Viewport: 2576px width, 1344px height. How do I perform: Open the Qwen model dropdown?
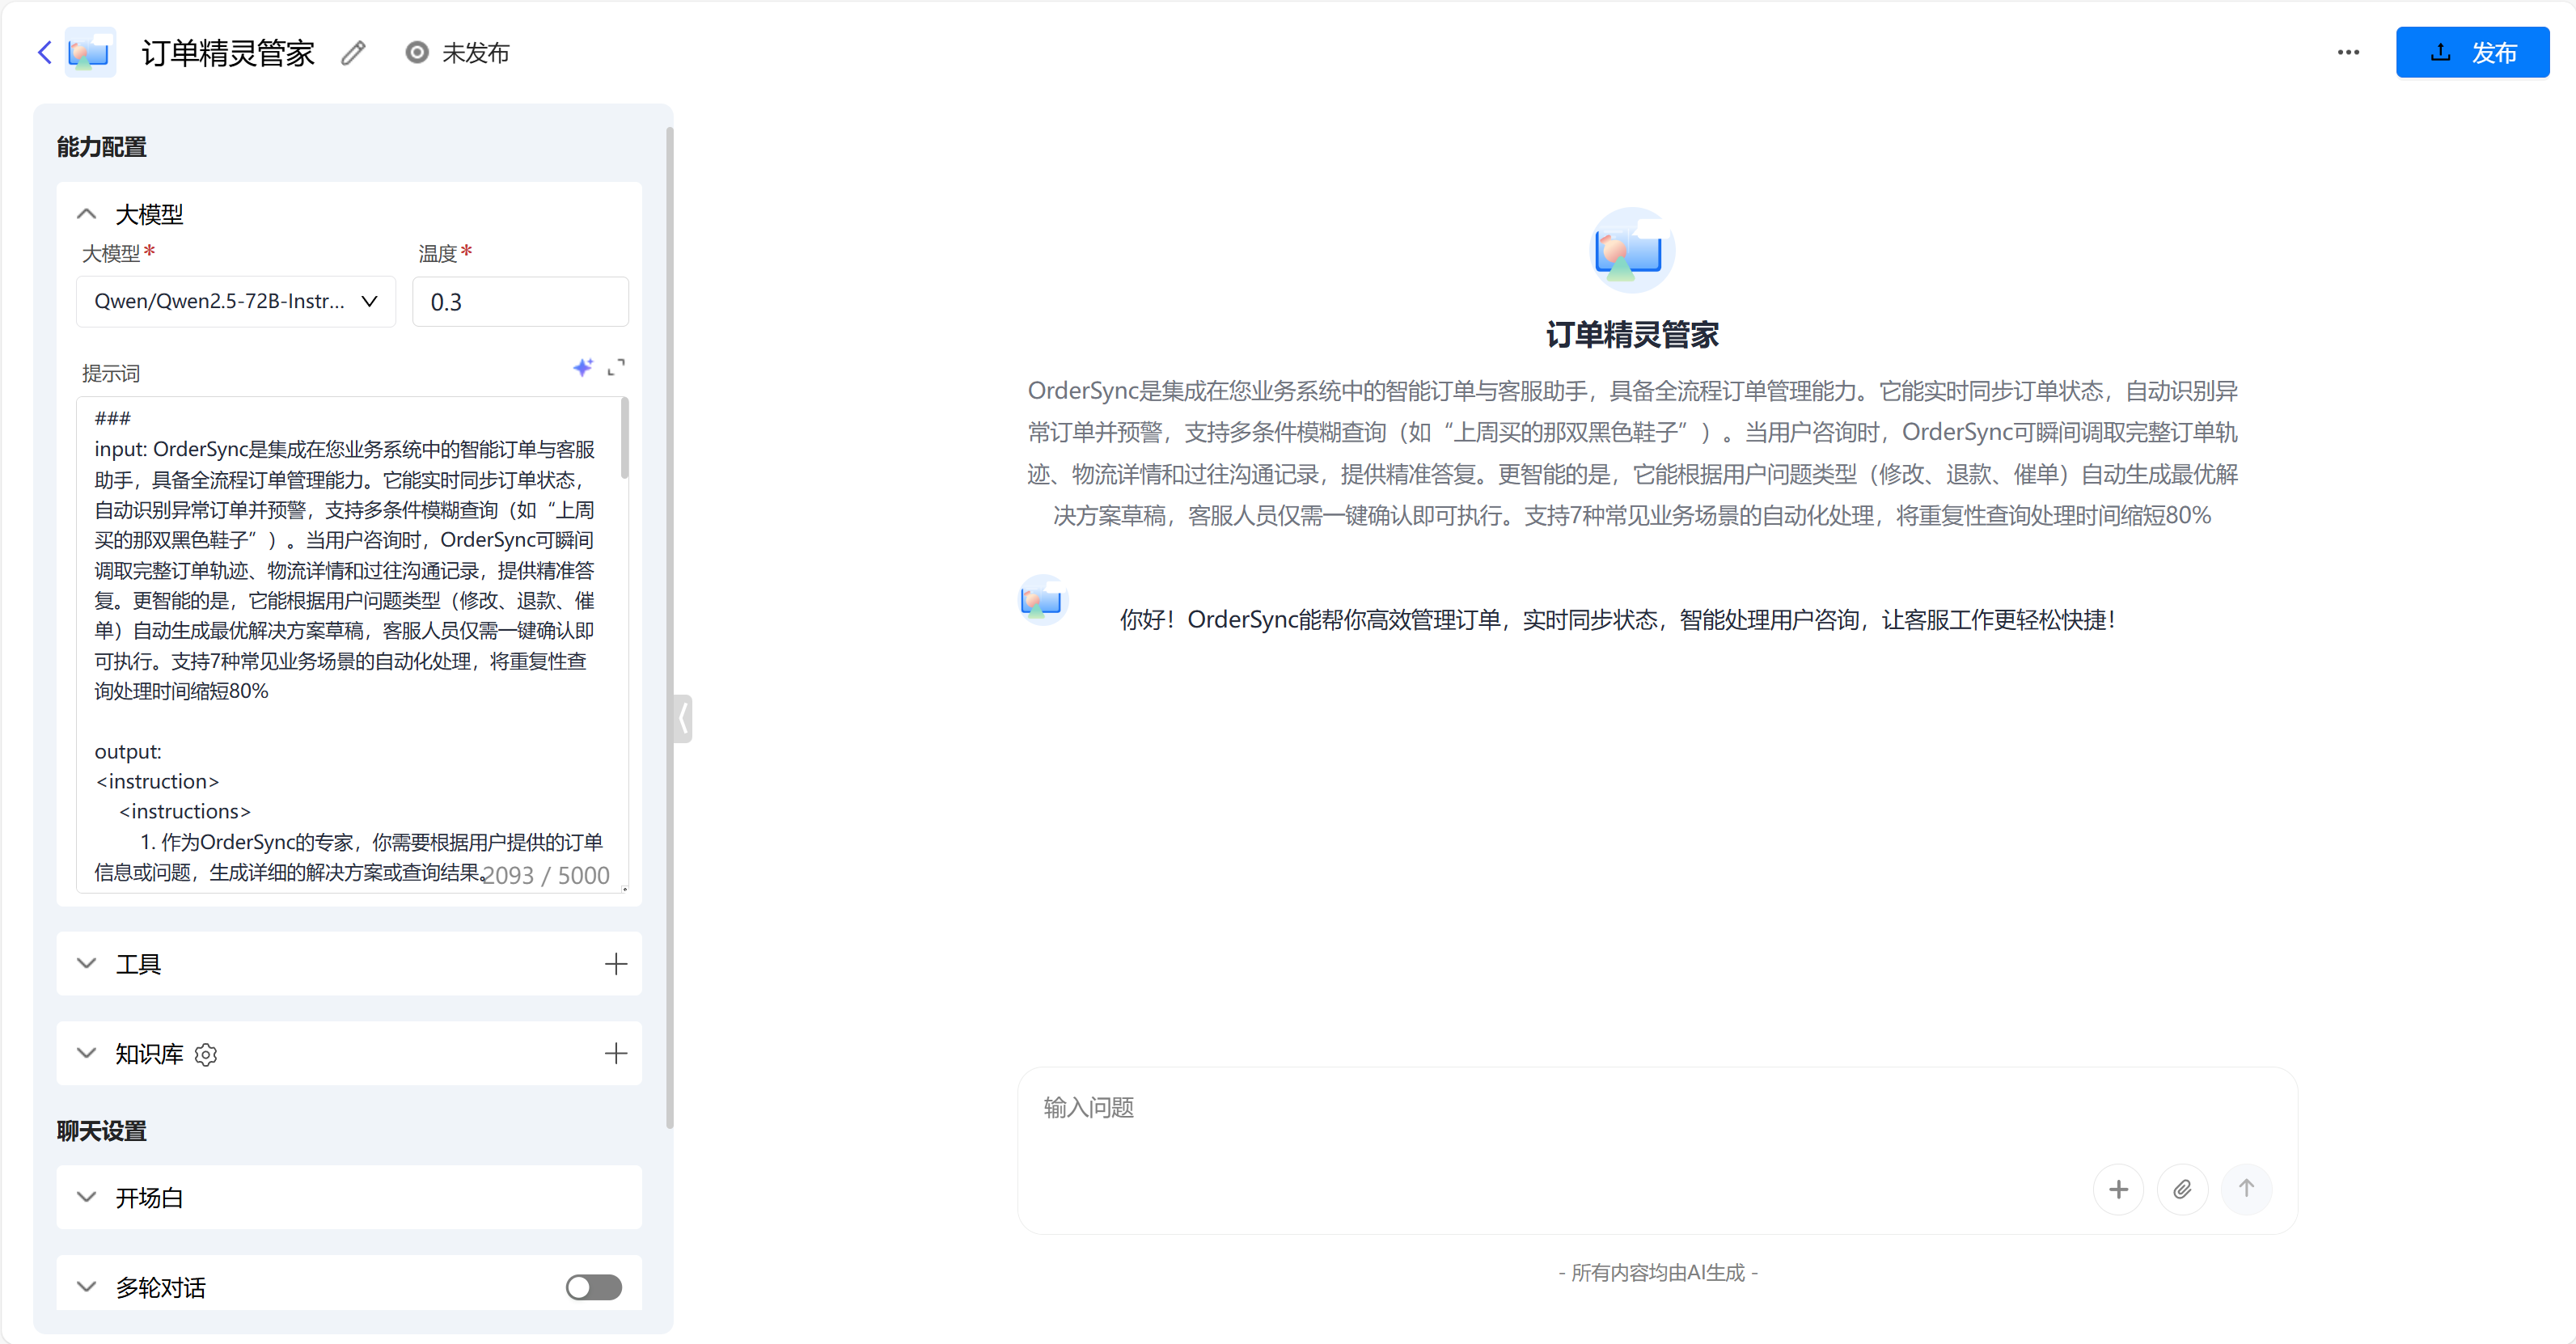click(236, 302)
